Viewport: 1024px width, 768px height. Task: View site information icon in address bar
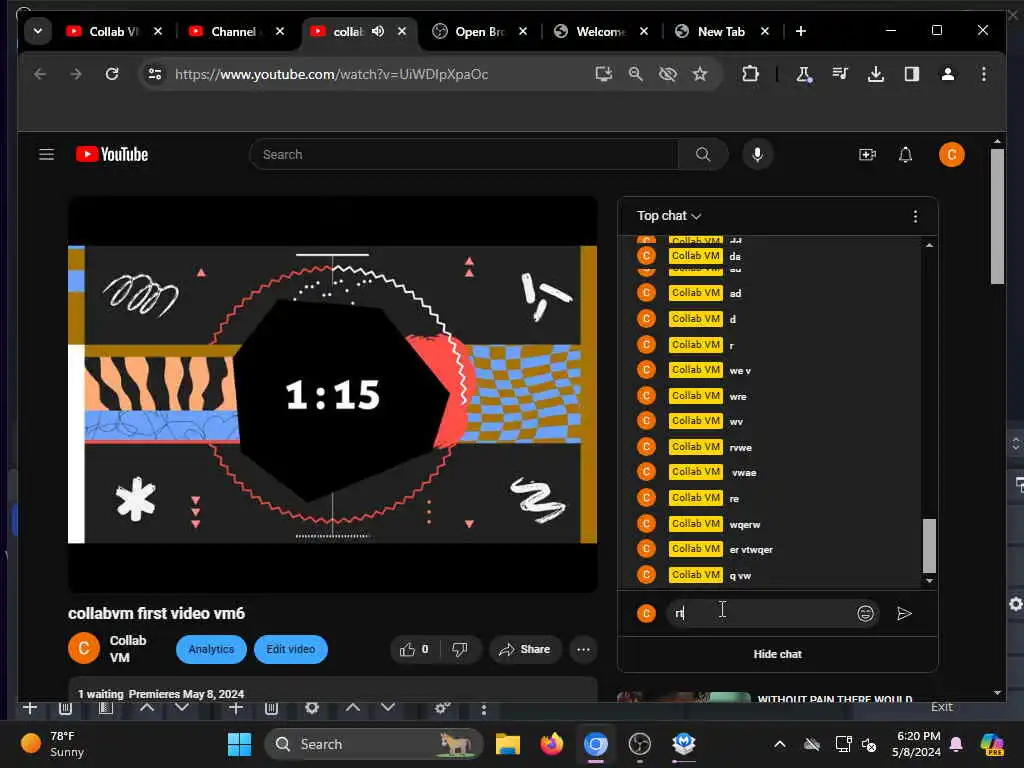pos(155,74)
